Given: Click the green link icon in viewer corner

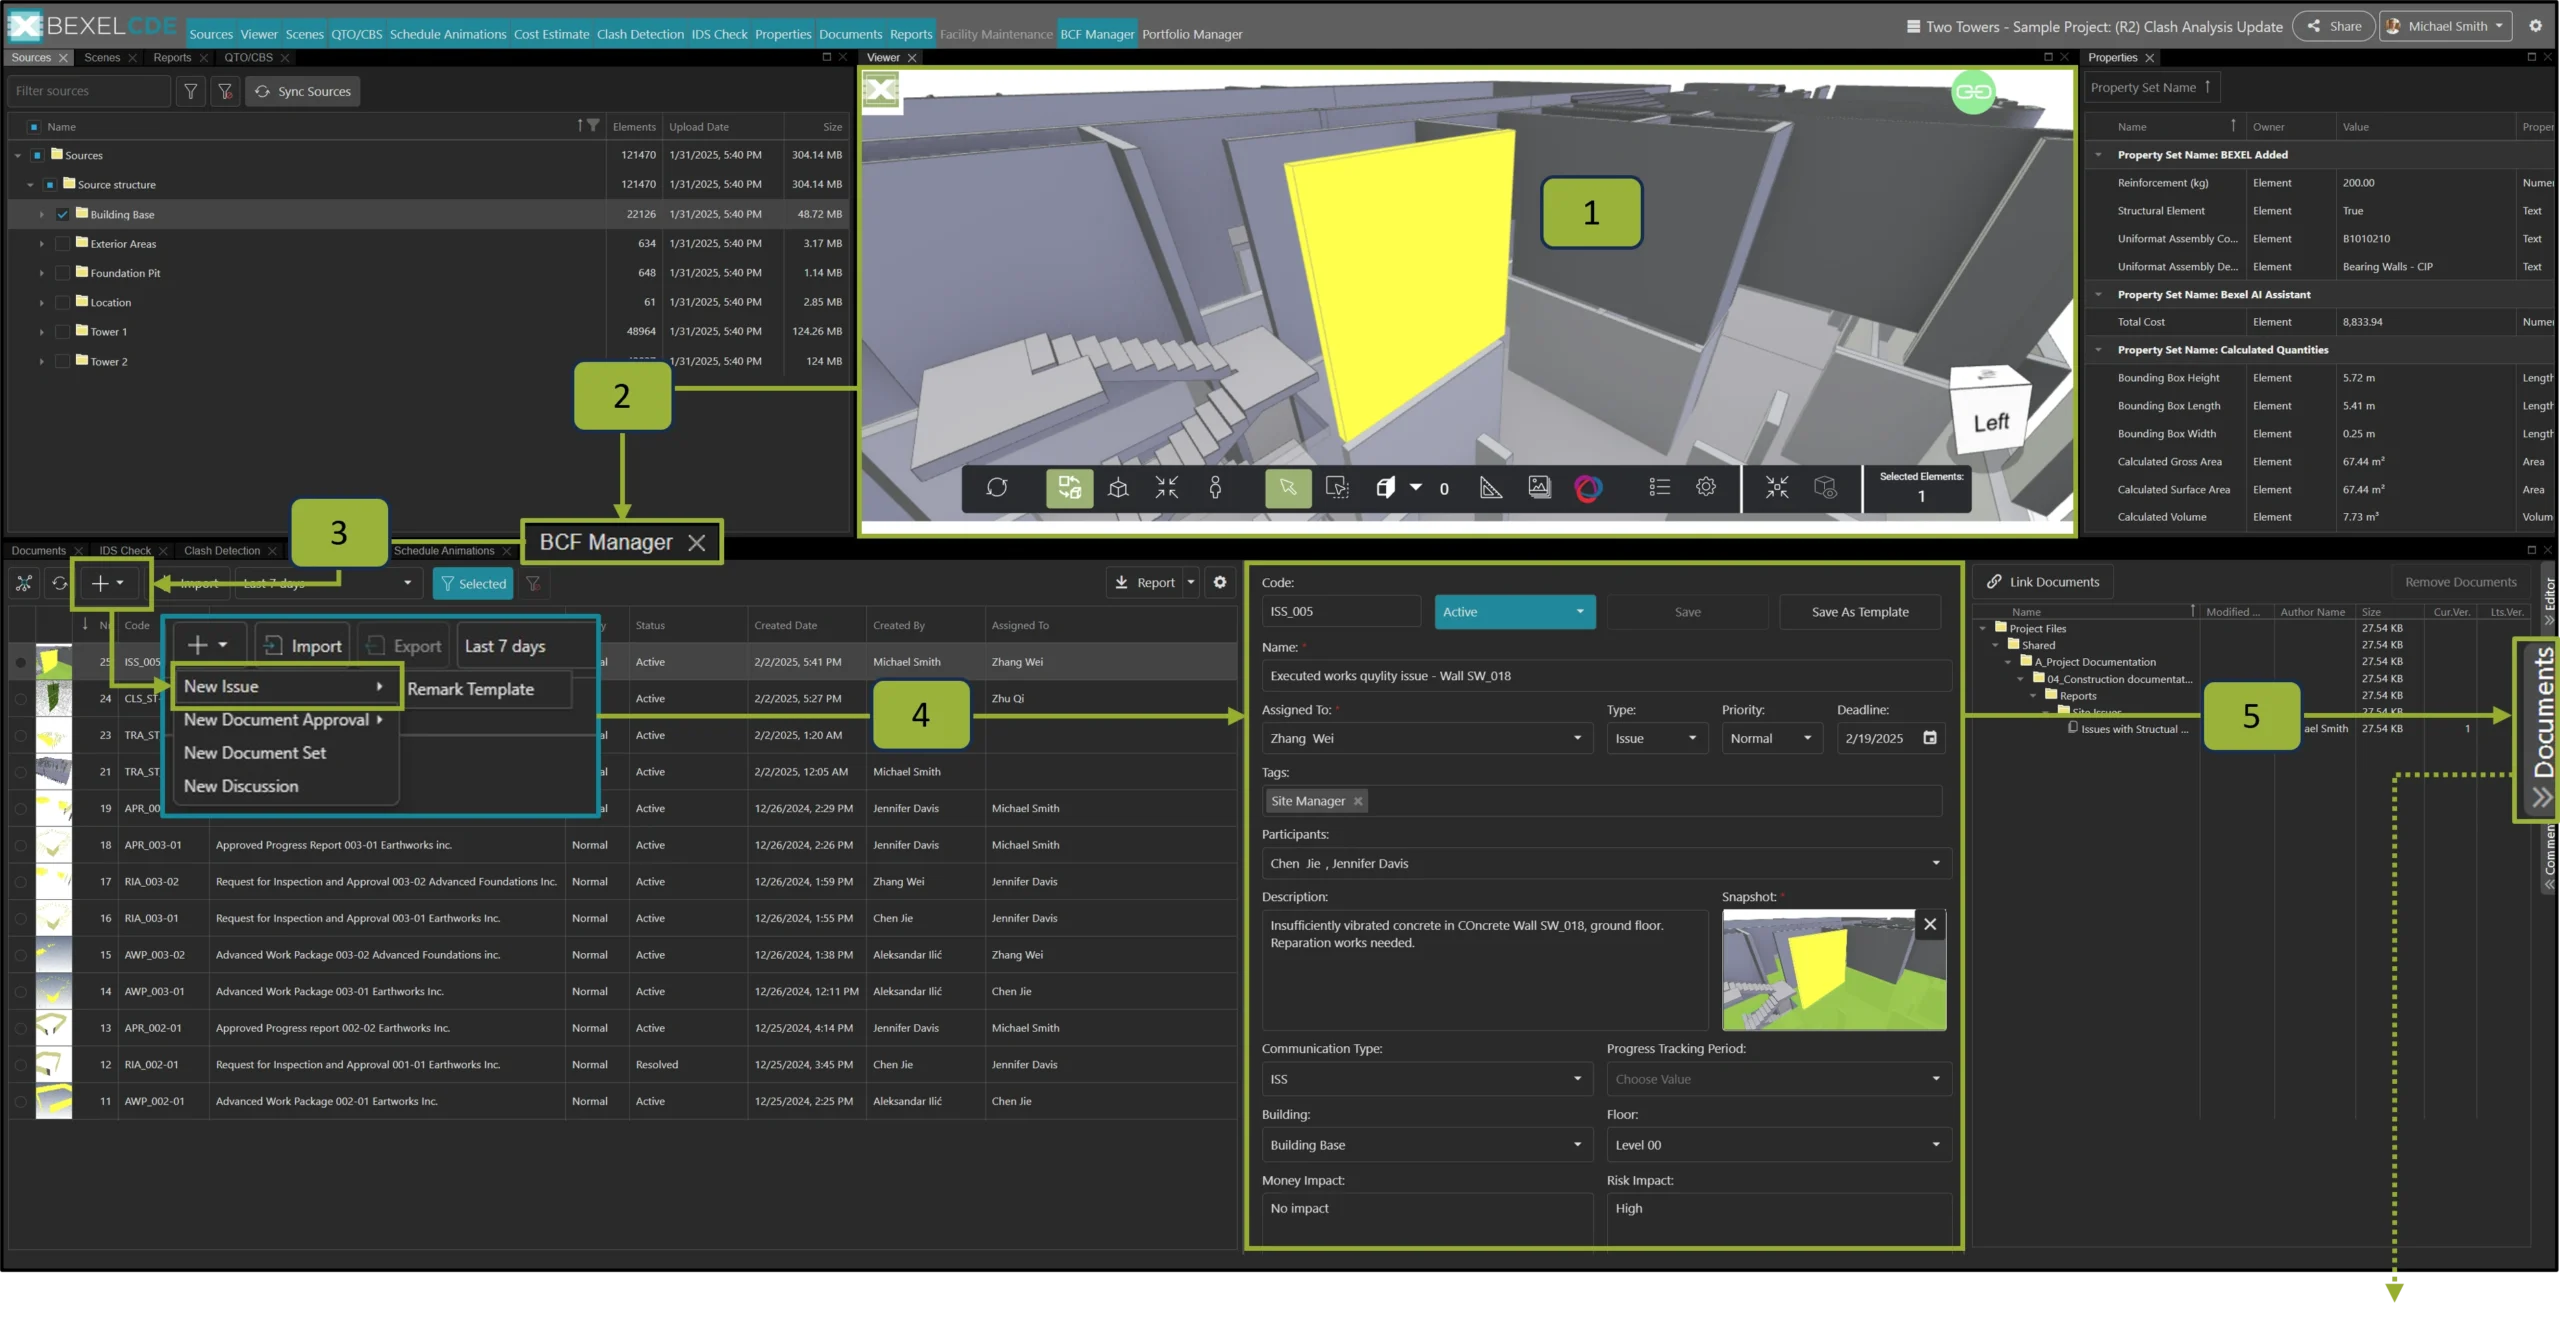Looking at the screenshot, I should pos(1972,92).
